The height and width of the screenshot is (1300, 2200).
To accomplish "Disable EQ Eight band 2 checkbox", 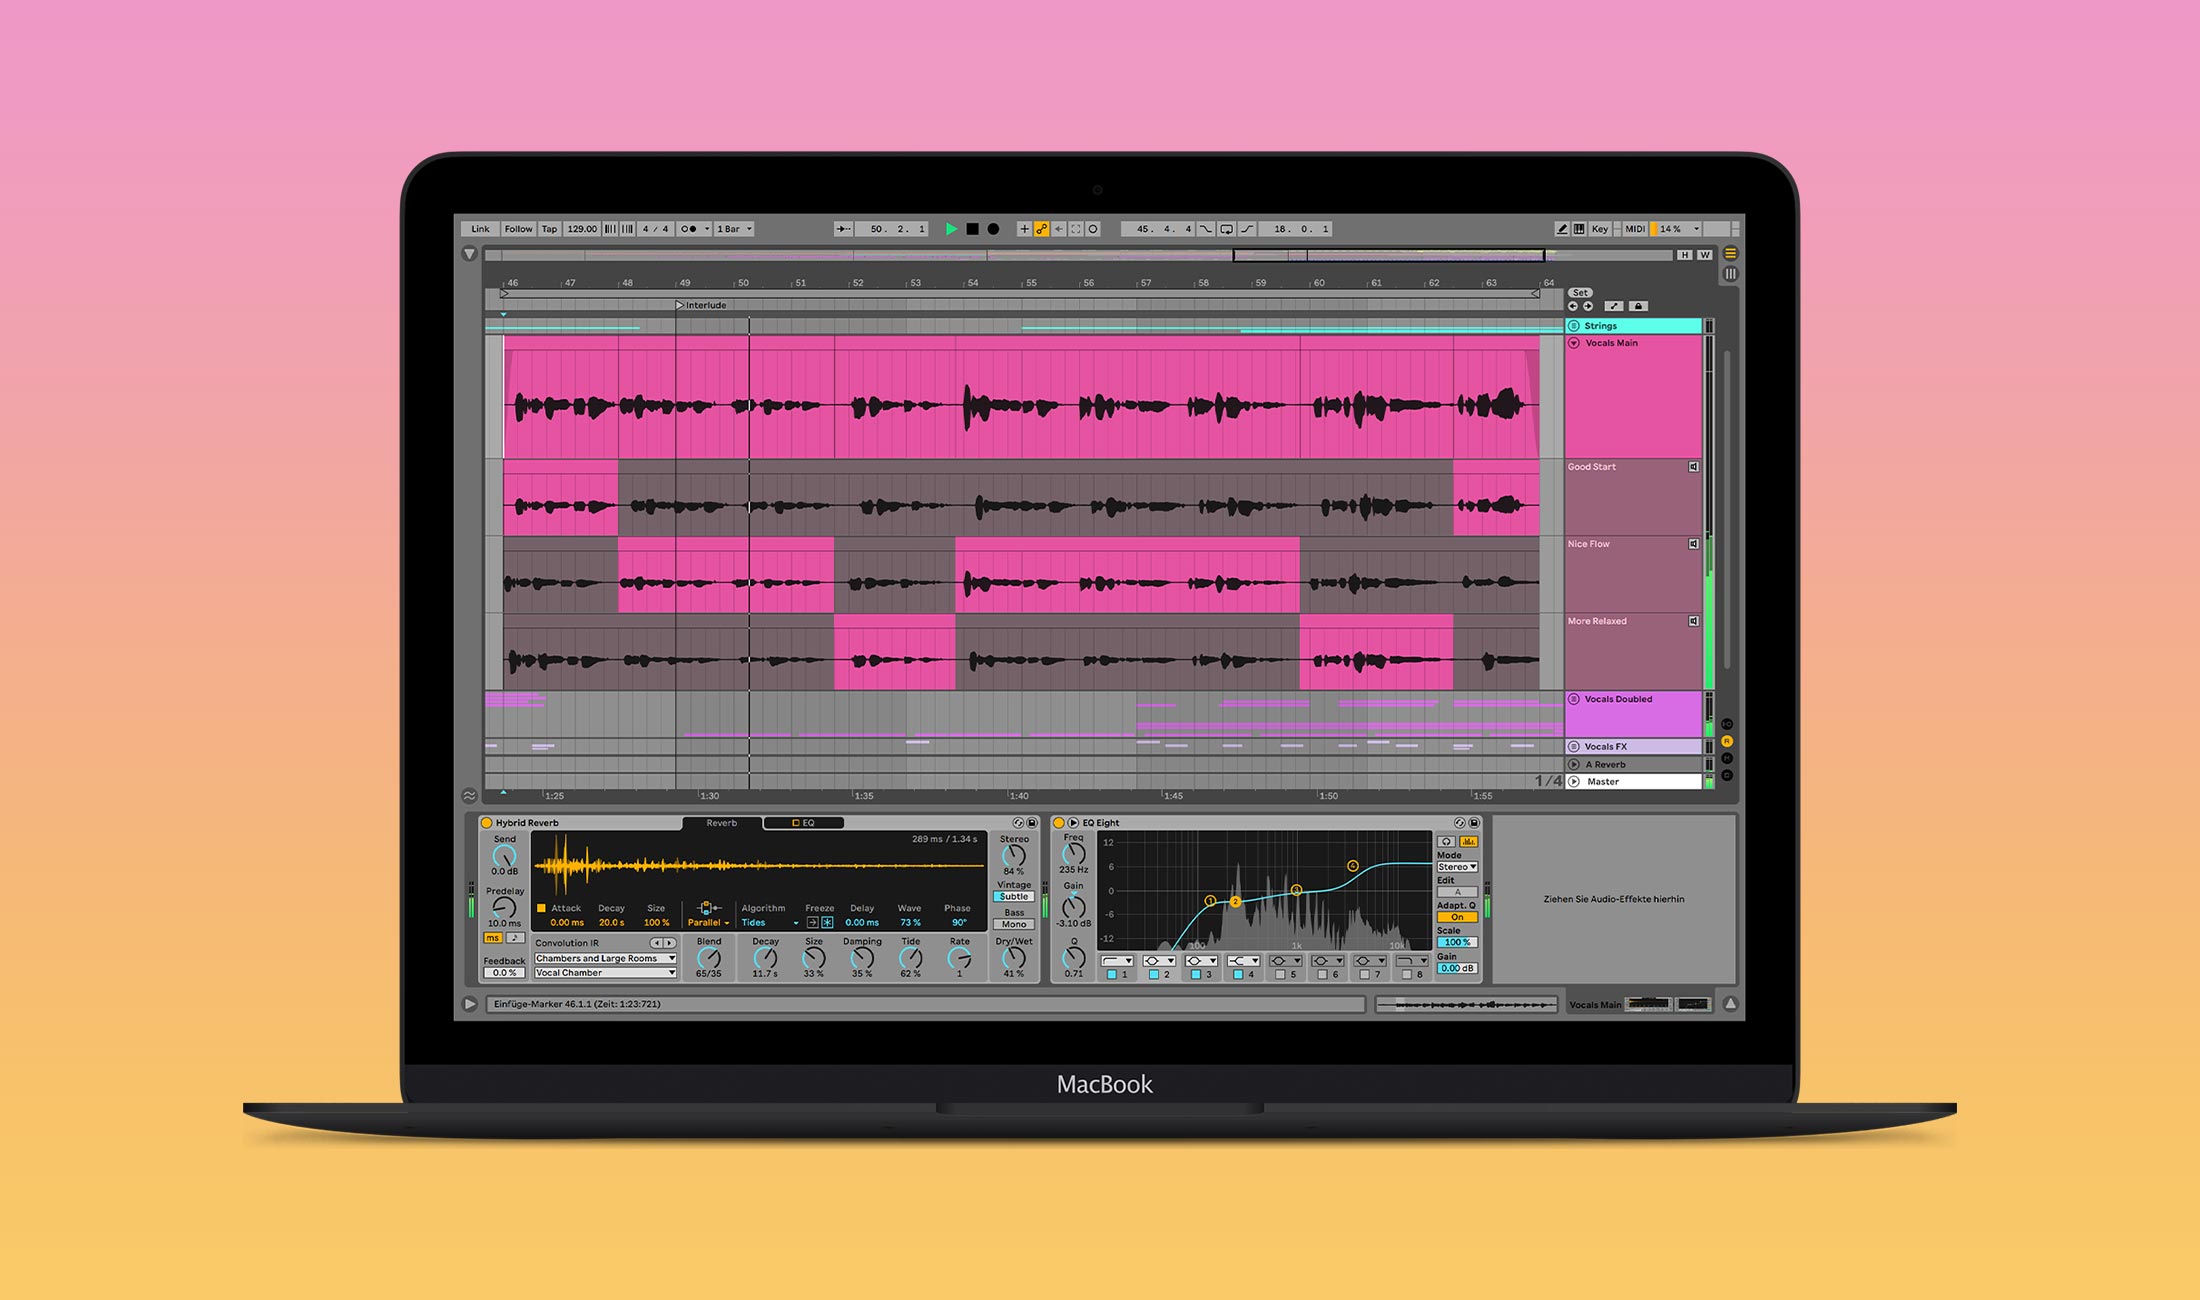I will pos(1153,974).
